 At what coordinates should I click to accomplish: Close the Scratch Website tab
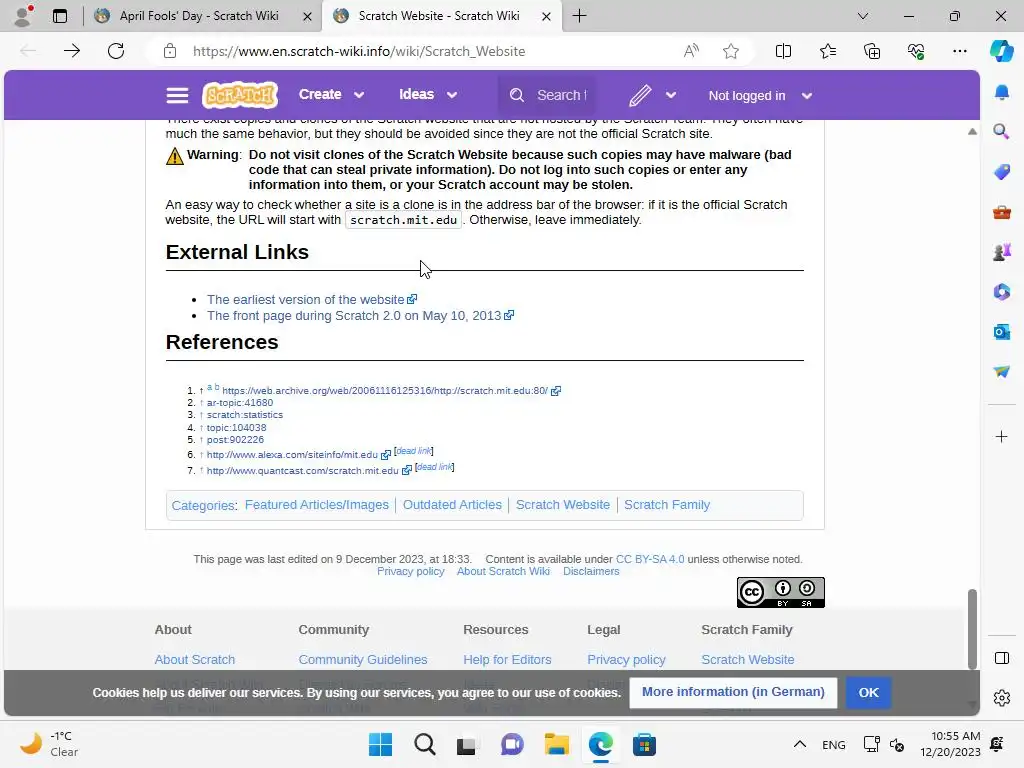pos(547,16)
